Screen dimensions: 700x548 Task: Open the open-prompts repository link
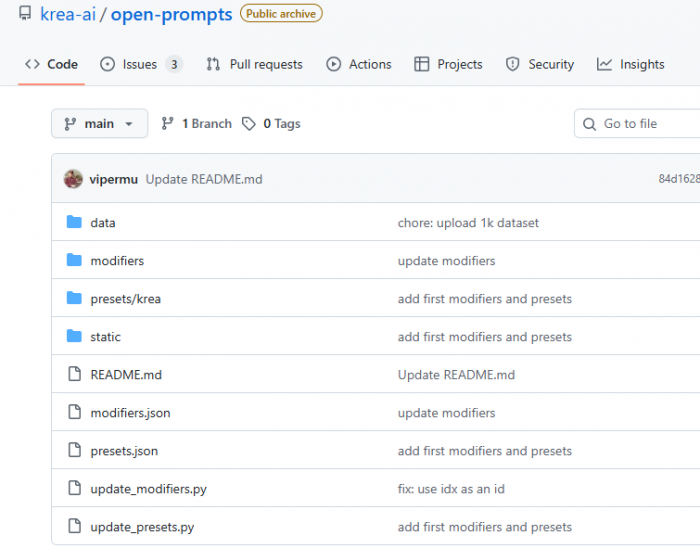pos(171,14)
